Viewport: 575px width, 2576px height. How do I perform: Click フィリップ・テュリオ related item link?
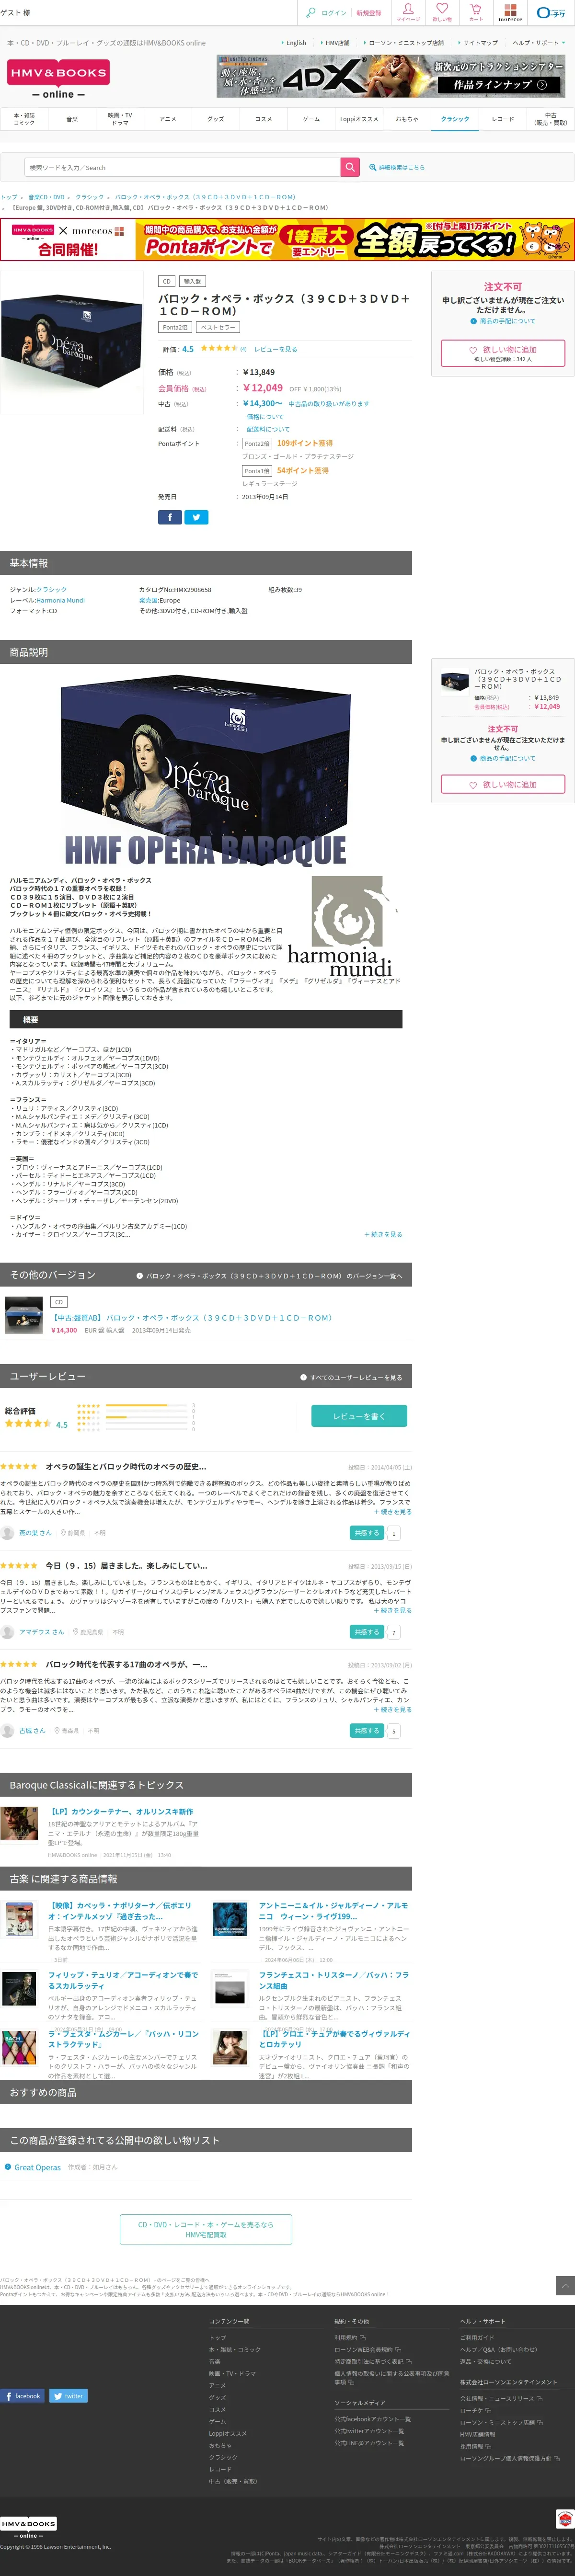123,1980
